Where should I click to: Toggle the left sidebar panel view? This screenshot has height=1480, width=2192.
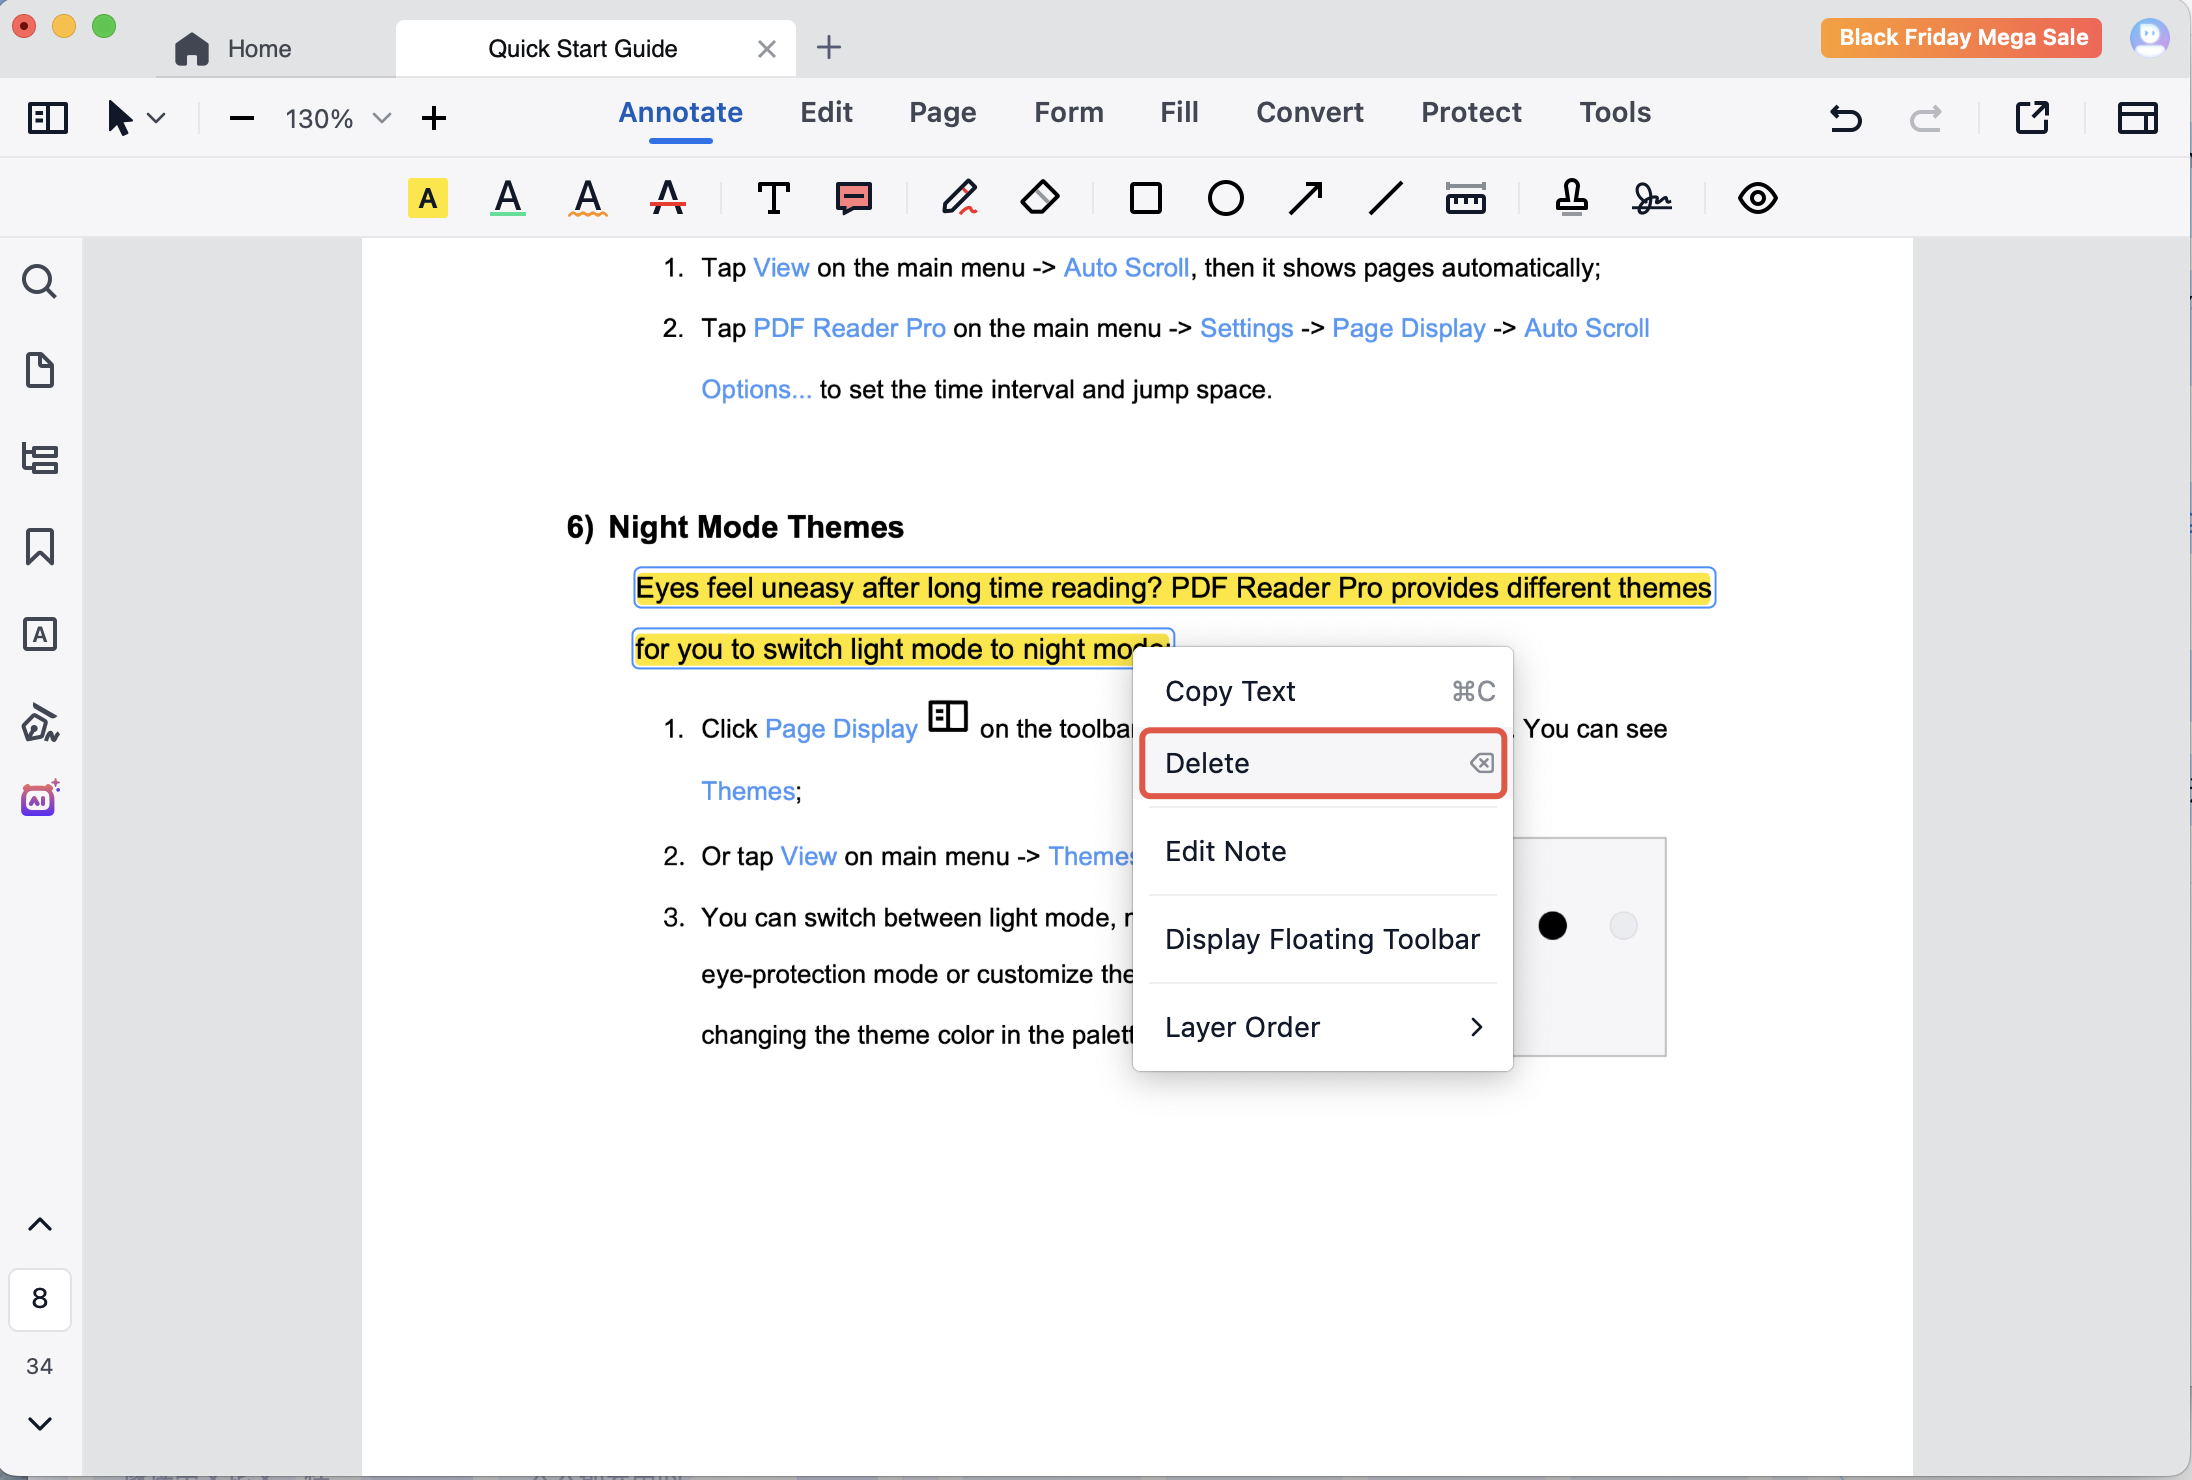pyautogui.click(x=47, y=118)
